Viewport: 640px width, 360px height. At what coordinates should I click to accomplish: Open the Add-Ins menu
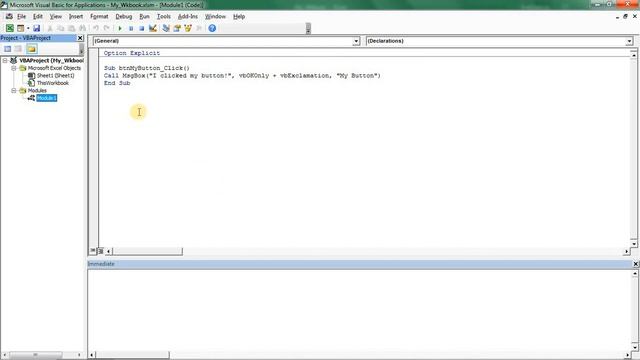tap(188, 17)
